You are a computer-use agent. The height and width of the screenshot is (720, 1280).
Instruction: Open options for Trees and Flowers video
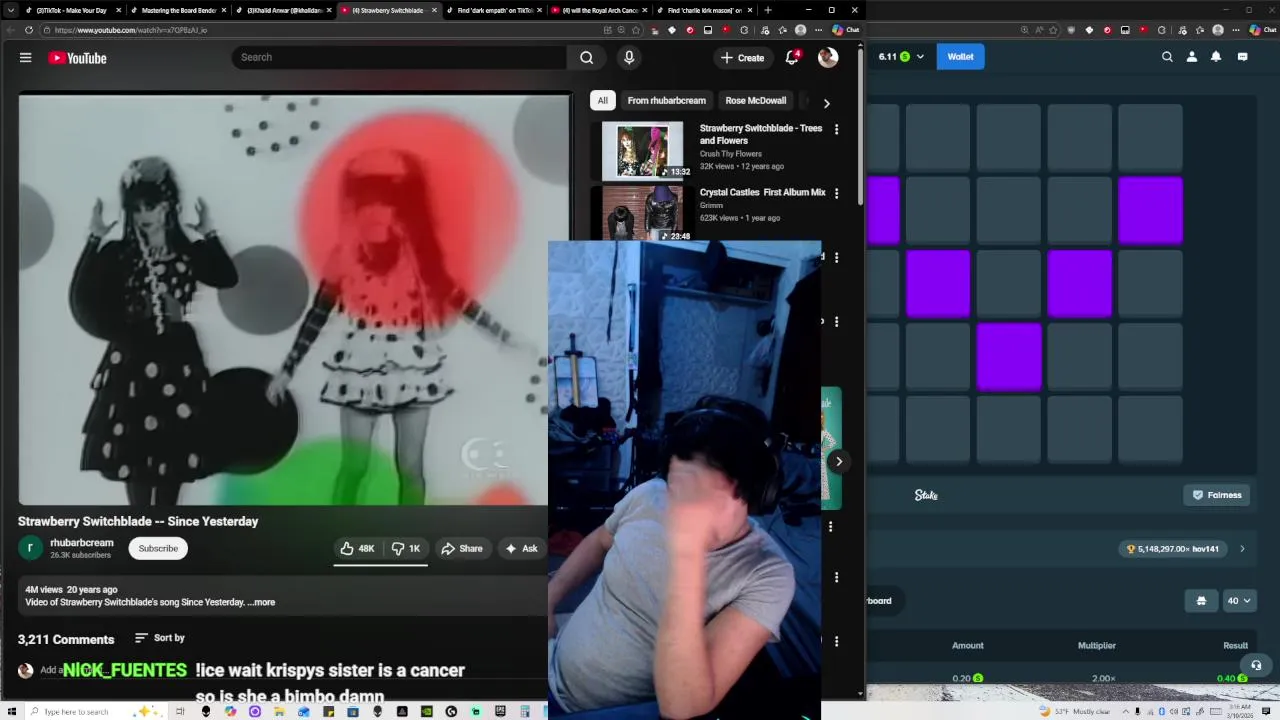pyautogui.click(x=837, y=129)
